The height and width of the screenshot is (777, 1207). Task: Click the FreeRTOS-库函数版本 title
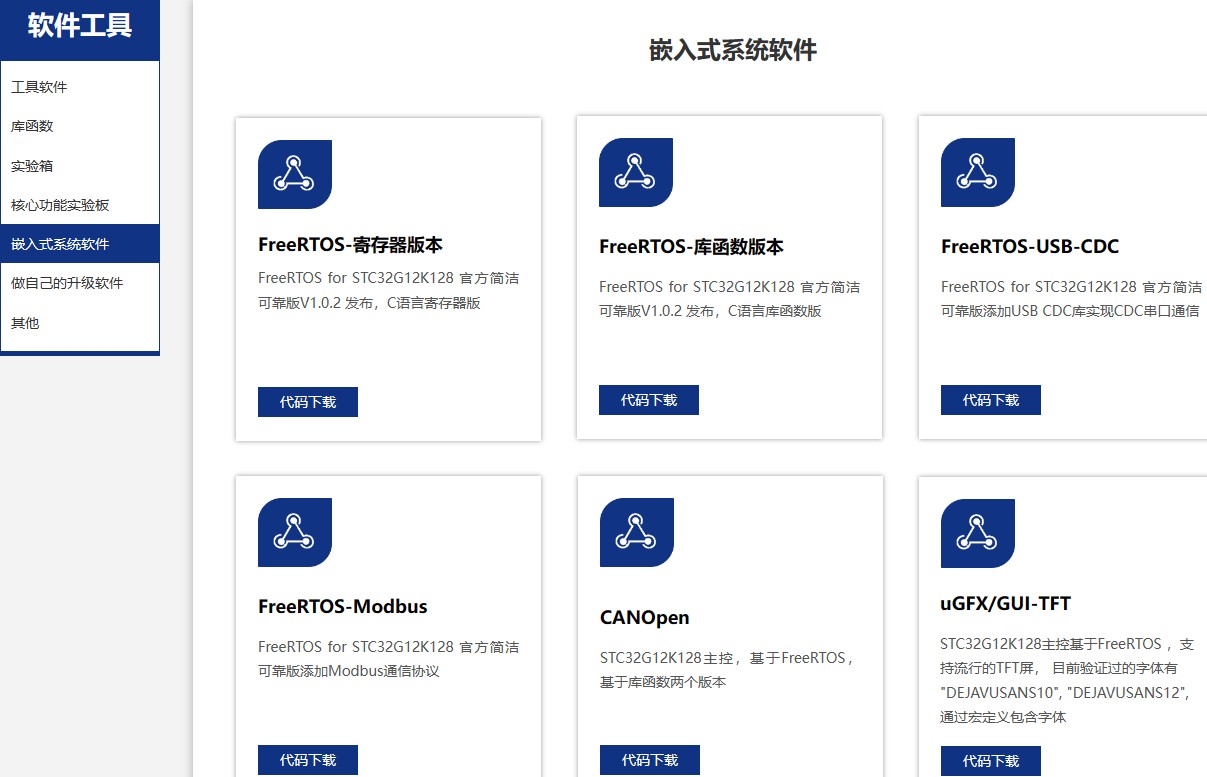[x=691, y=247]
